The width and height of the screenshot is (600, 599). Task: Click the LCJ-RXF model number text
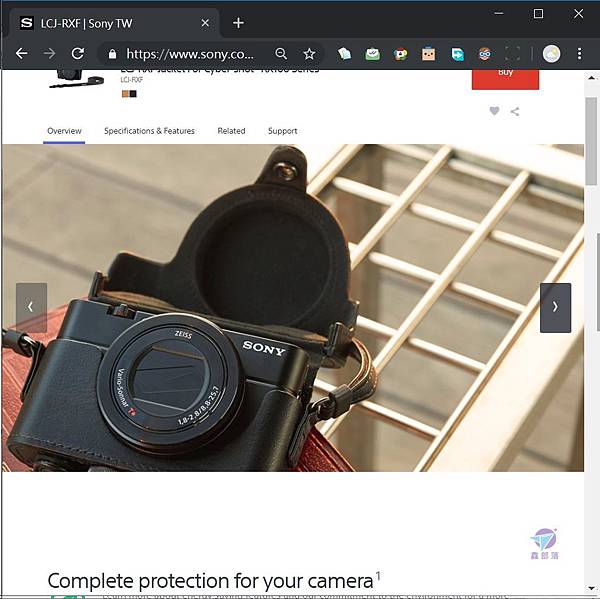132,80
